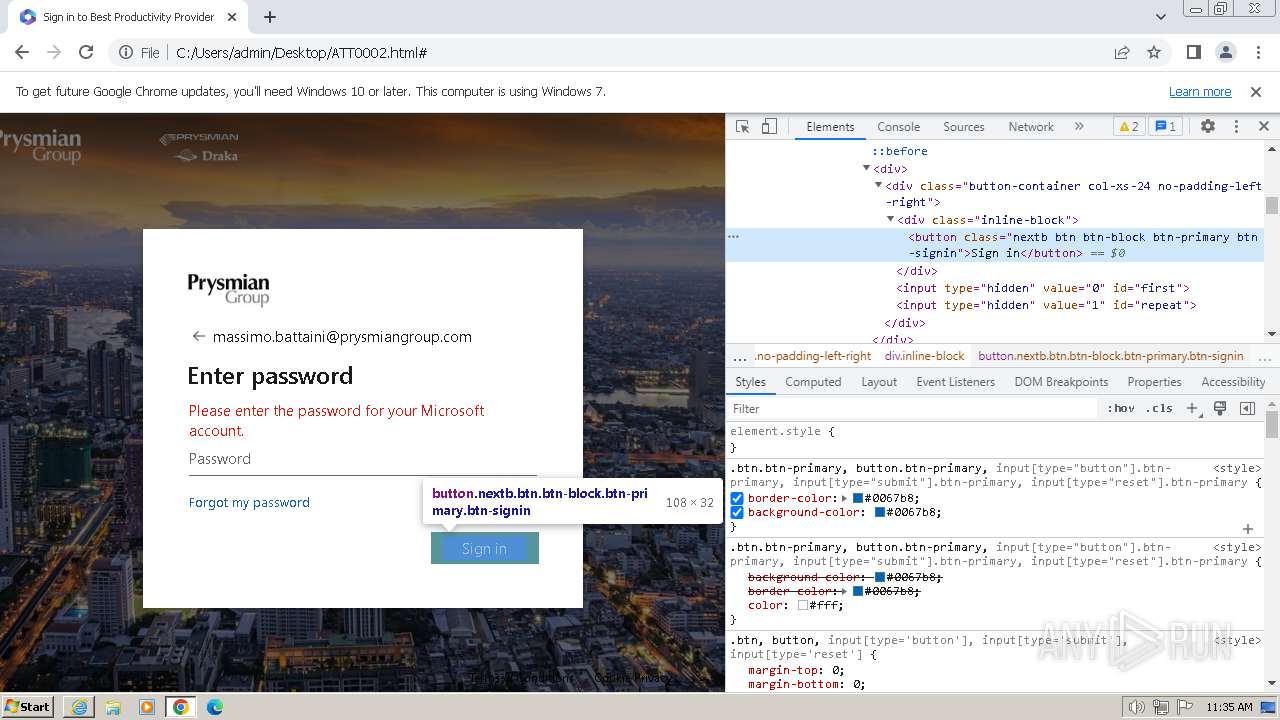Toggle the .cls class editor button
The image size is (1280, 720).
pos(1160,409)
